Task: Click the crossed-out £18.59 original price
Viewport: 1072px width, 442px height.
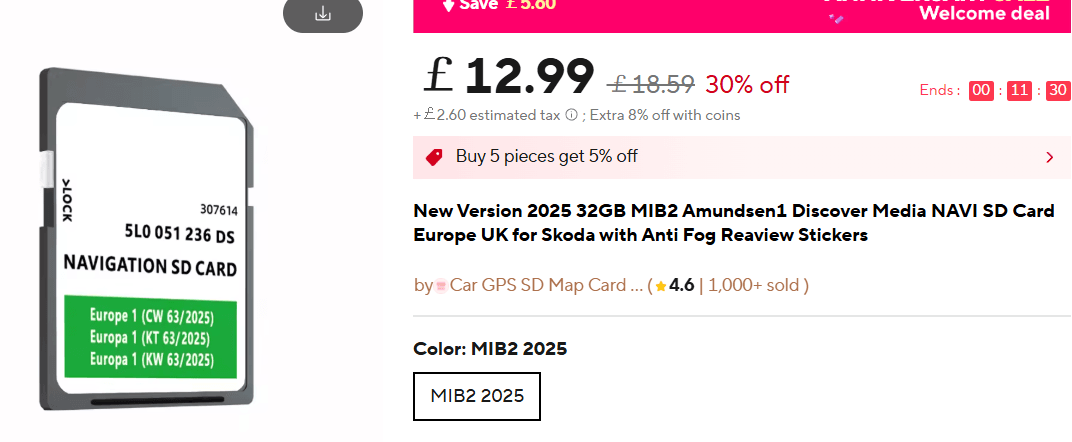Action: (653, 85)
